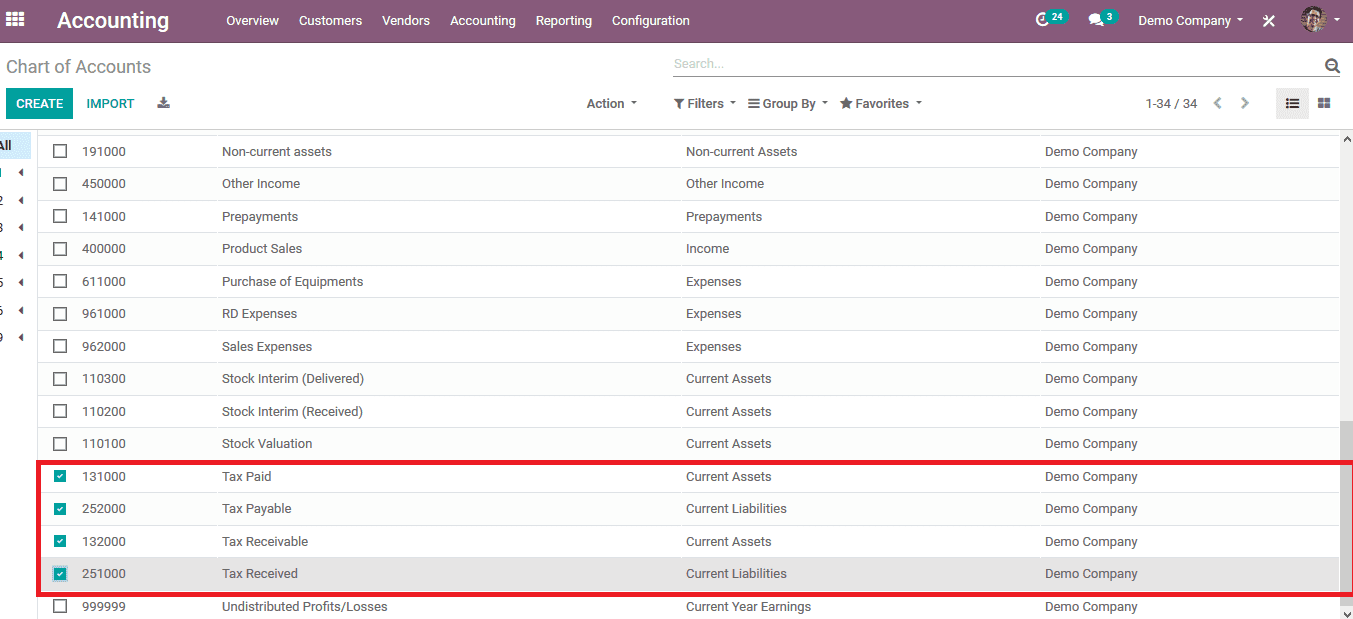Open the Filters dropdown
Viewport: 1353px width, 619px height.
704,103
